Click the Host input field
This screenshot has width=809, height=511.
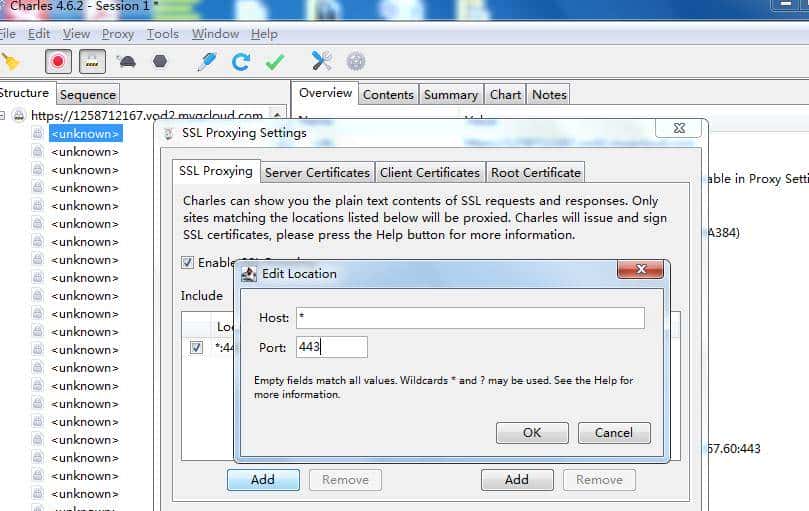469,318
